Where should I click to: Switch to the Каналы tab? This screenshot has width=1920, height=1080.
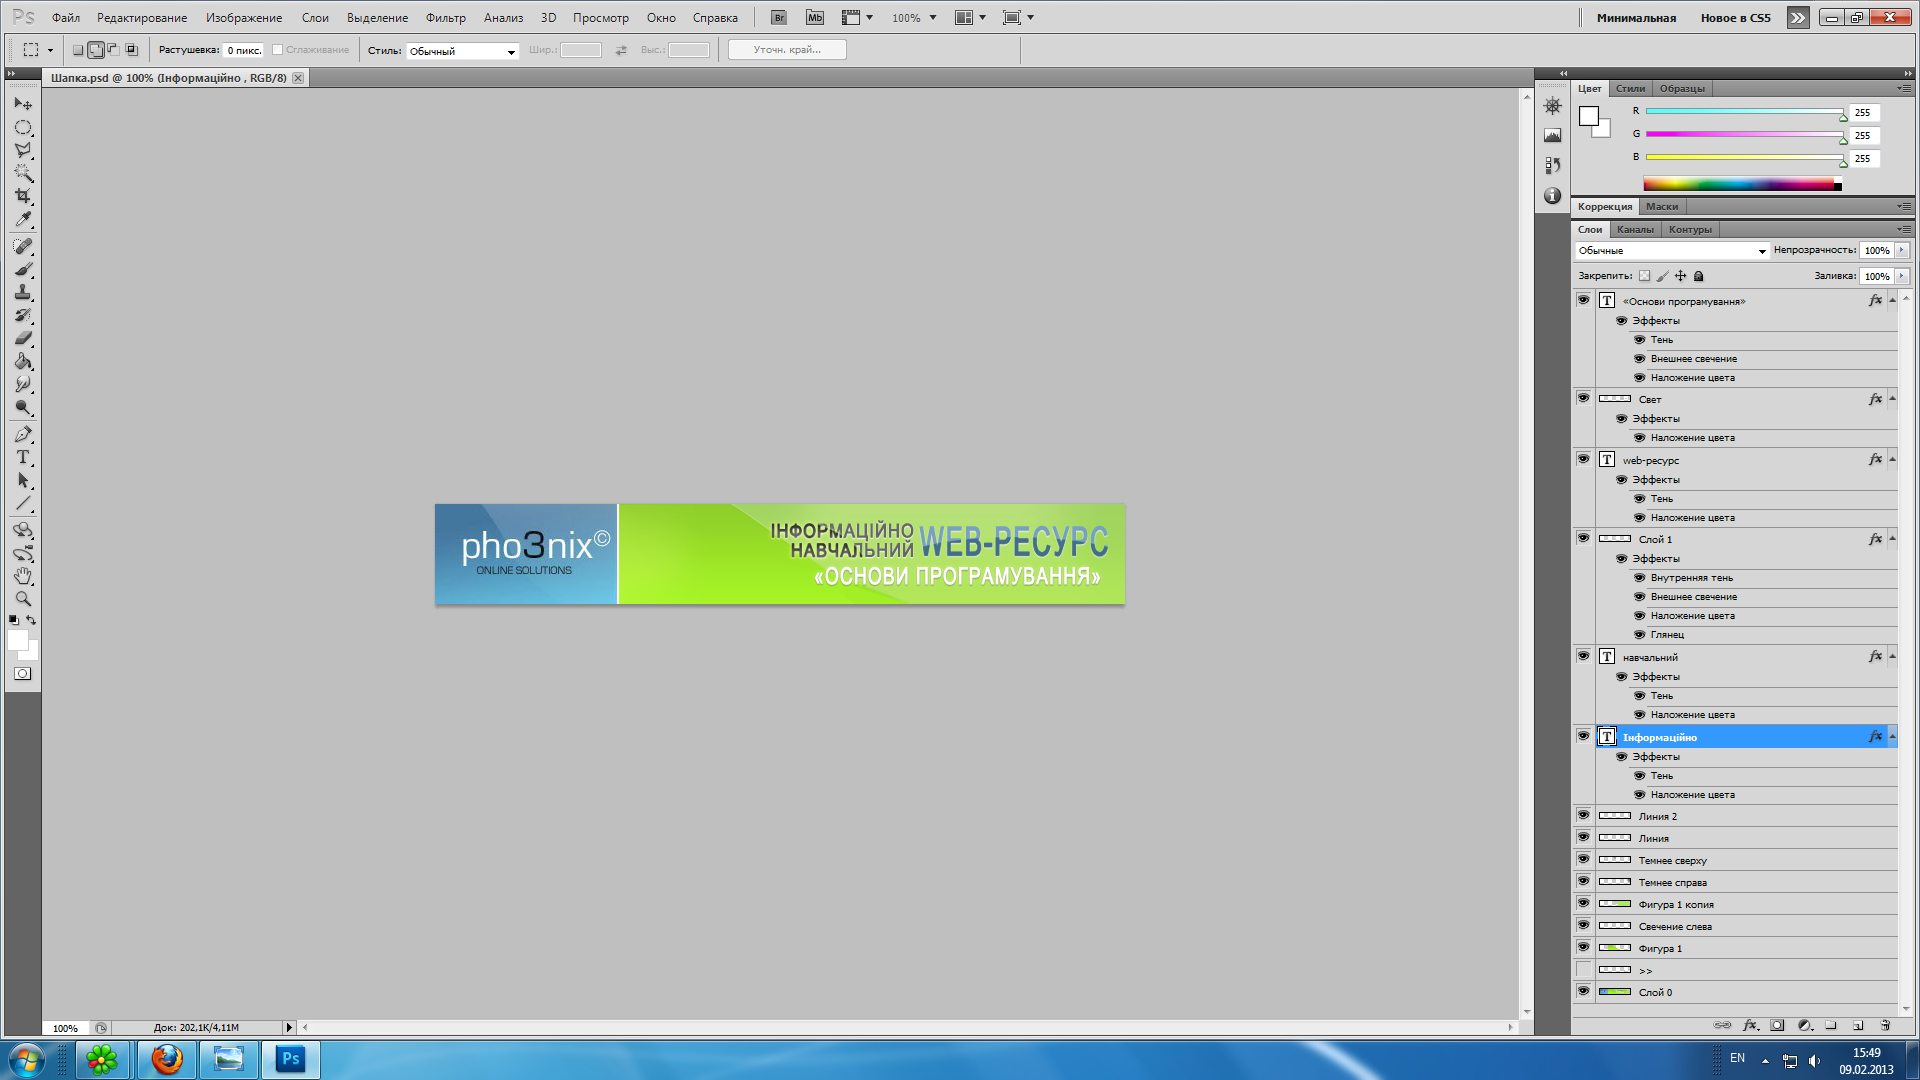pos(1635,230)
